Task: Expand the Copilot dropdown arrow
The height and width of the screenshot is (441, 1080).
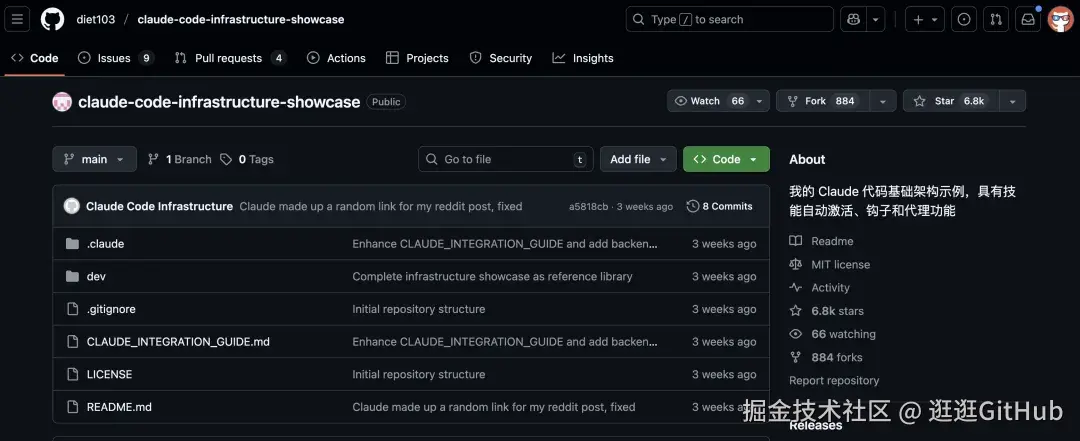Action: coord(876,19)
